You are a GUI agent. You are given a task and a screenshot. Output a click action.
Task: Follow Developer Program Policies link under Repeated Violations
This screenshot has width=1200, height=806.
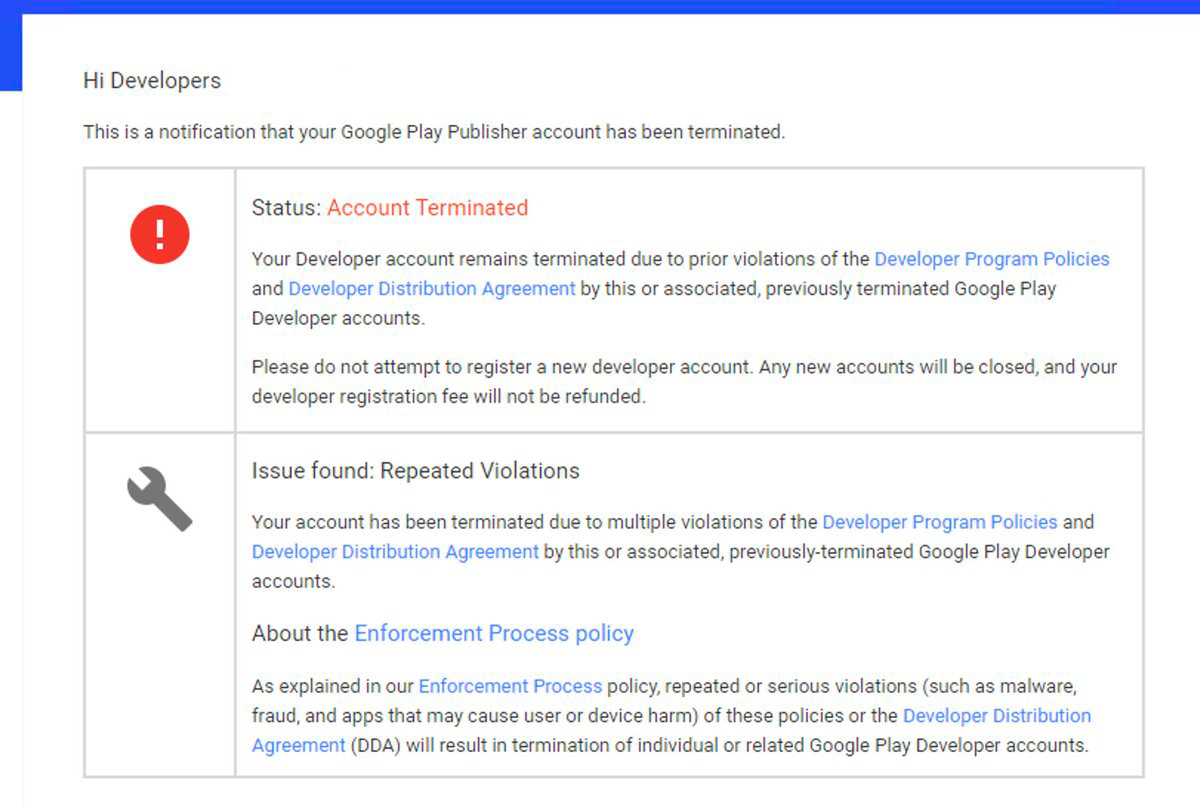[x=939, y=522]
